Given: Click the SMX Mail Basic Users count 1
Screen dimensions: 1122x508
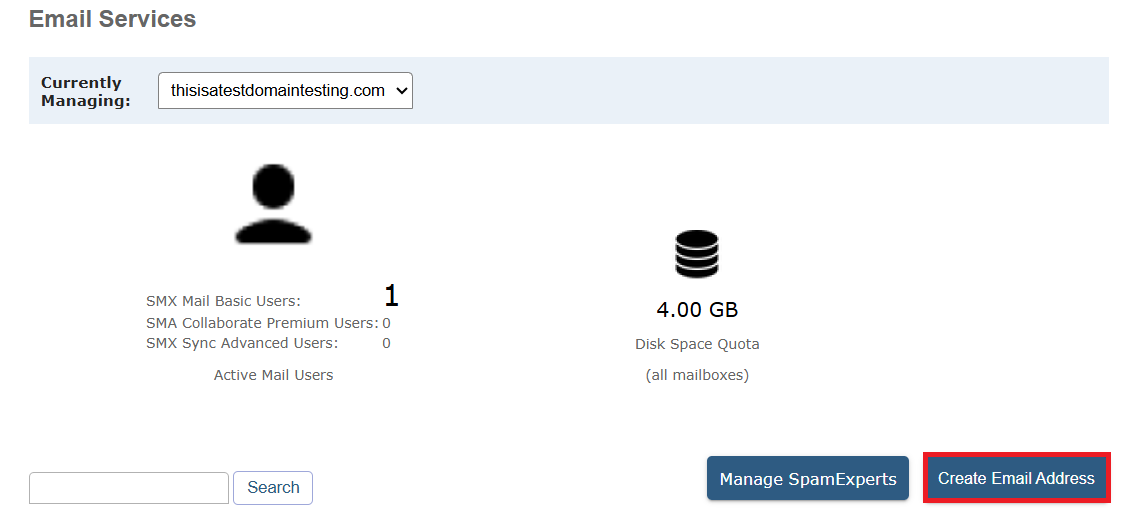Looking at the screenshot, I should coord(391,296).
